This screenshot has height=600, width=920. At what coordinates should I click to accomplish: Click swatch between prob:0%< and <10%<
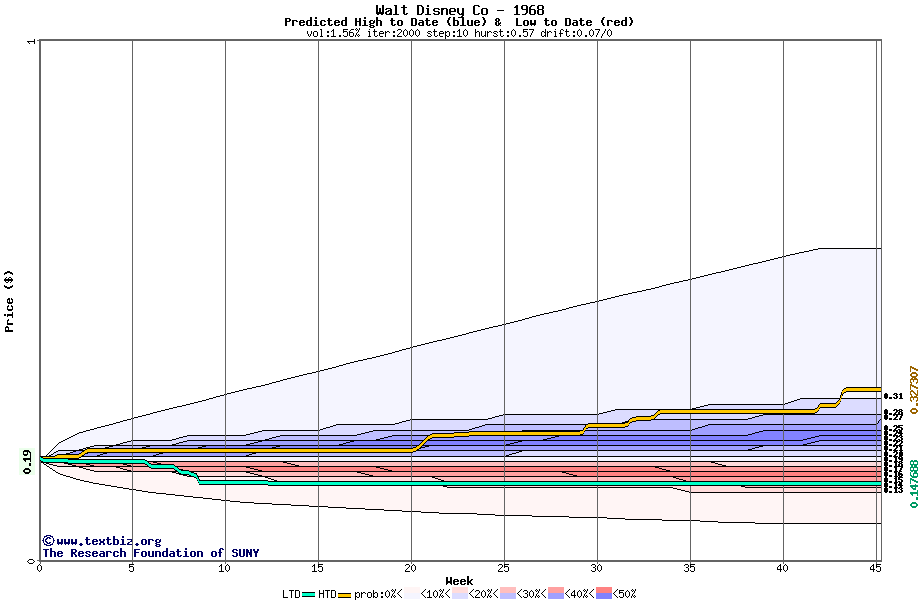click(411, 593)
